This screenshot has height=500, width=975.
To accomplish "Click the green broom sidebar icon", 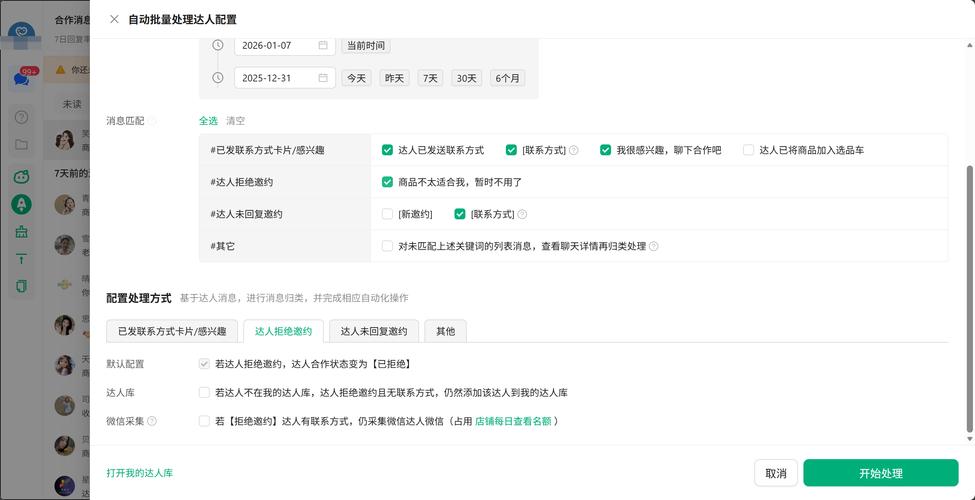I will (x=22, y=232).
